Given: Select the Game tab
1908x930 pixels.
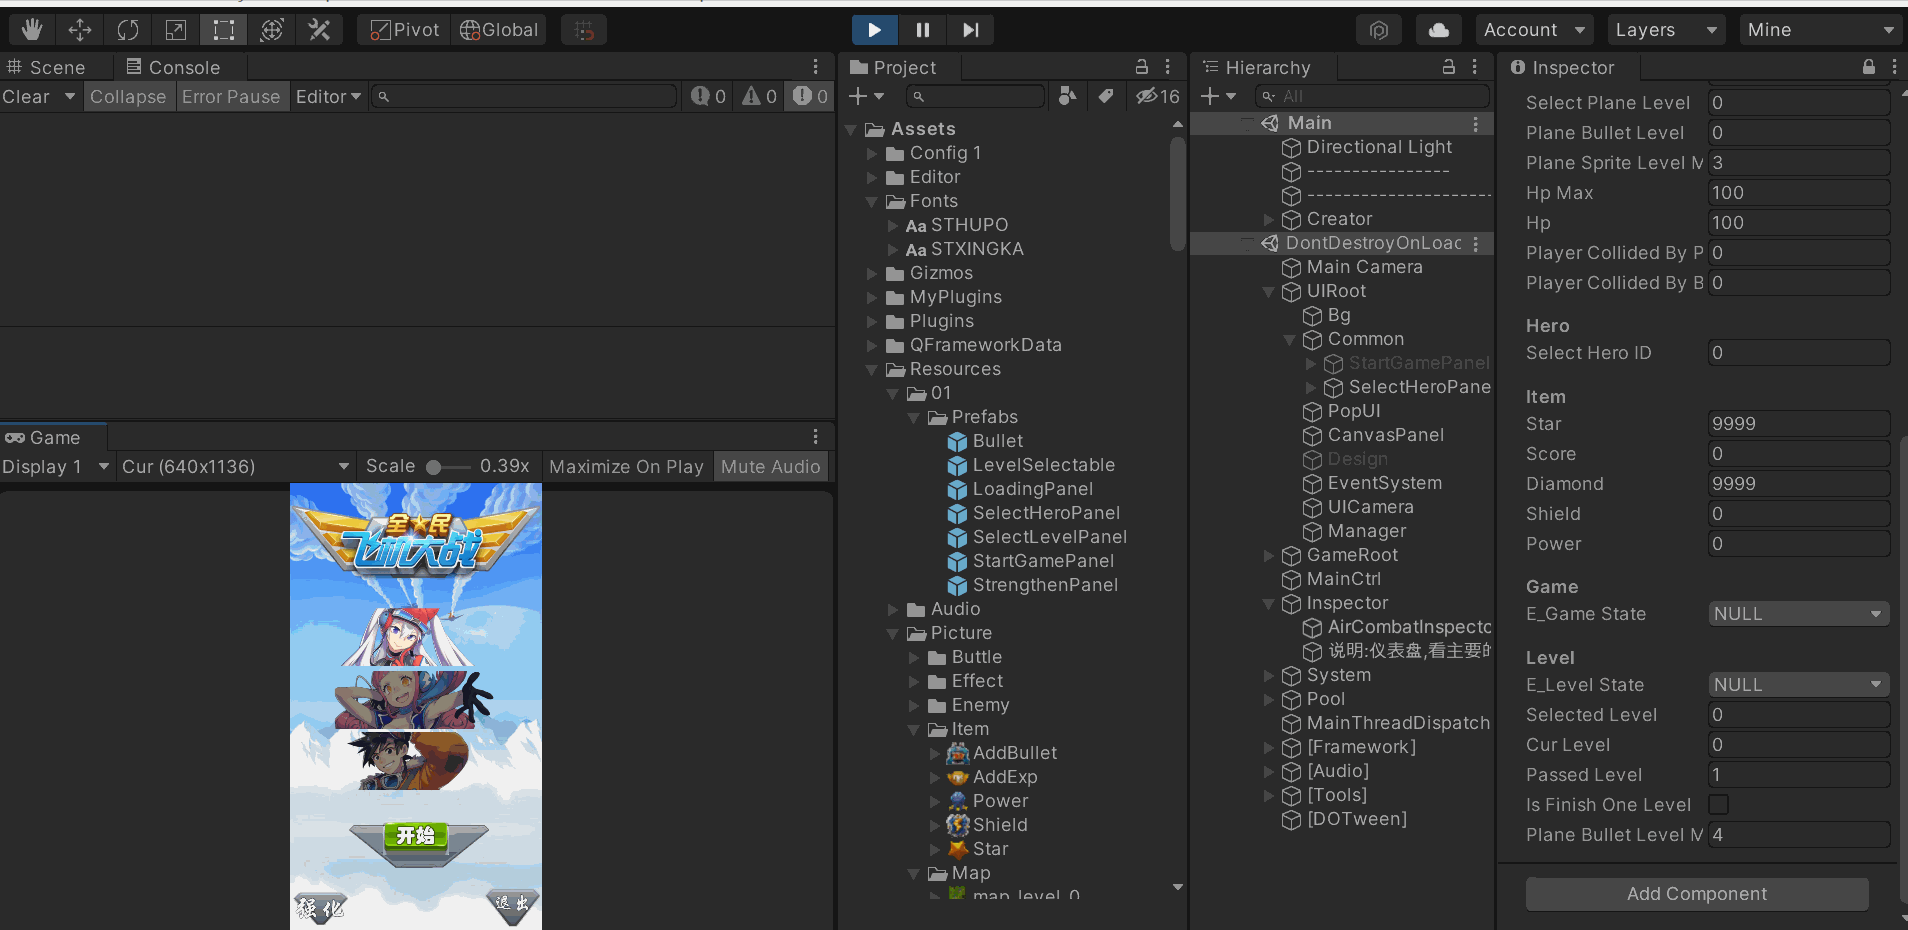Looking at the screenshot, I should [43, 437].
